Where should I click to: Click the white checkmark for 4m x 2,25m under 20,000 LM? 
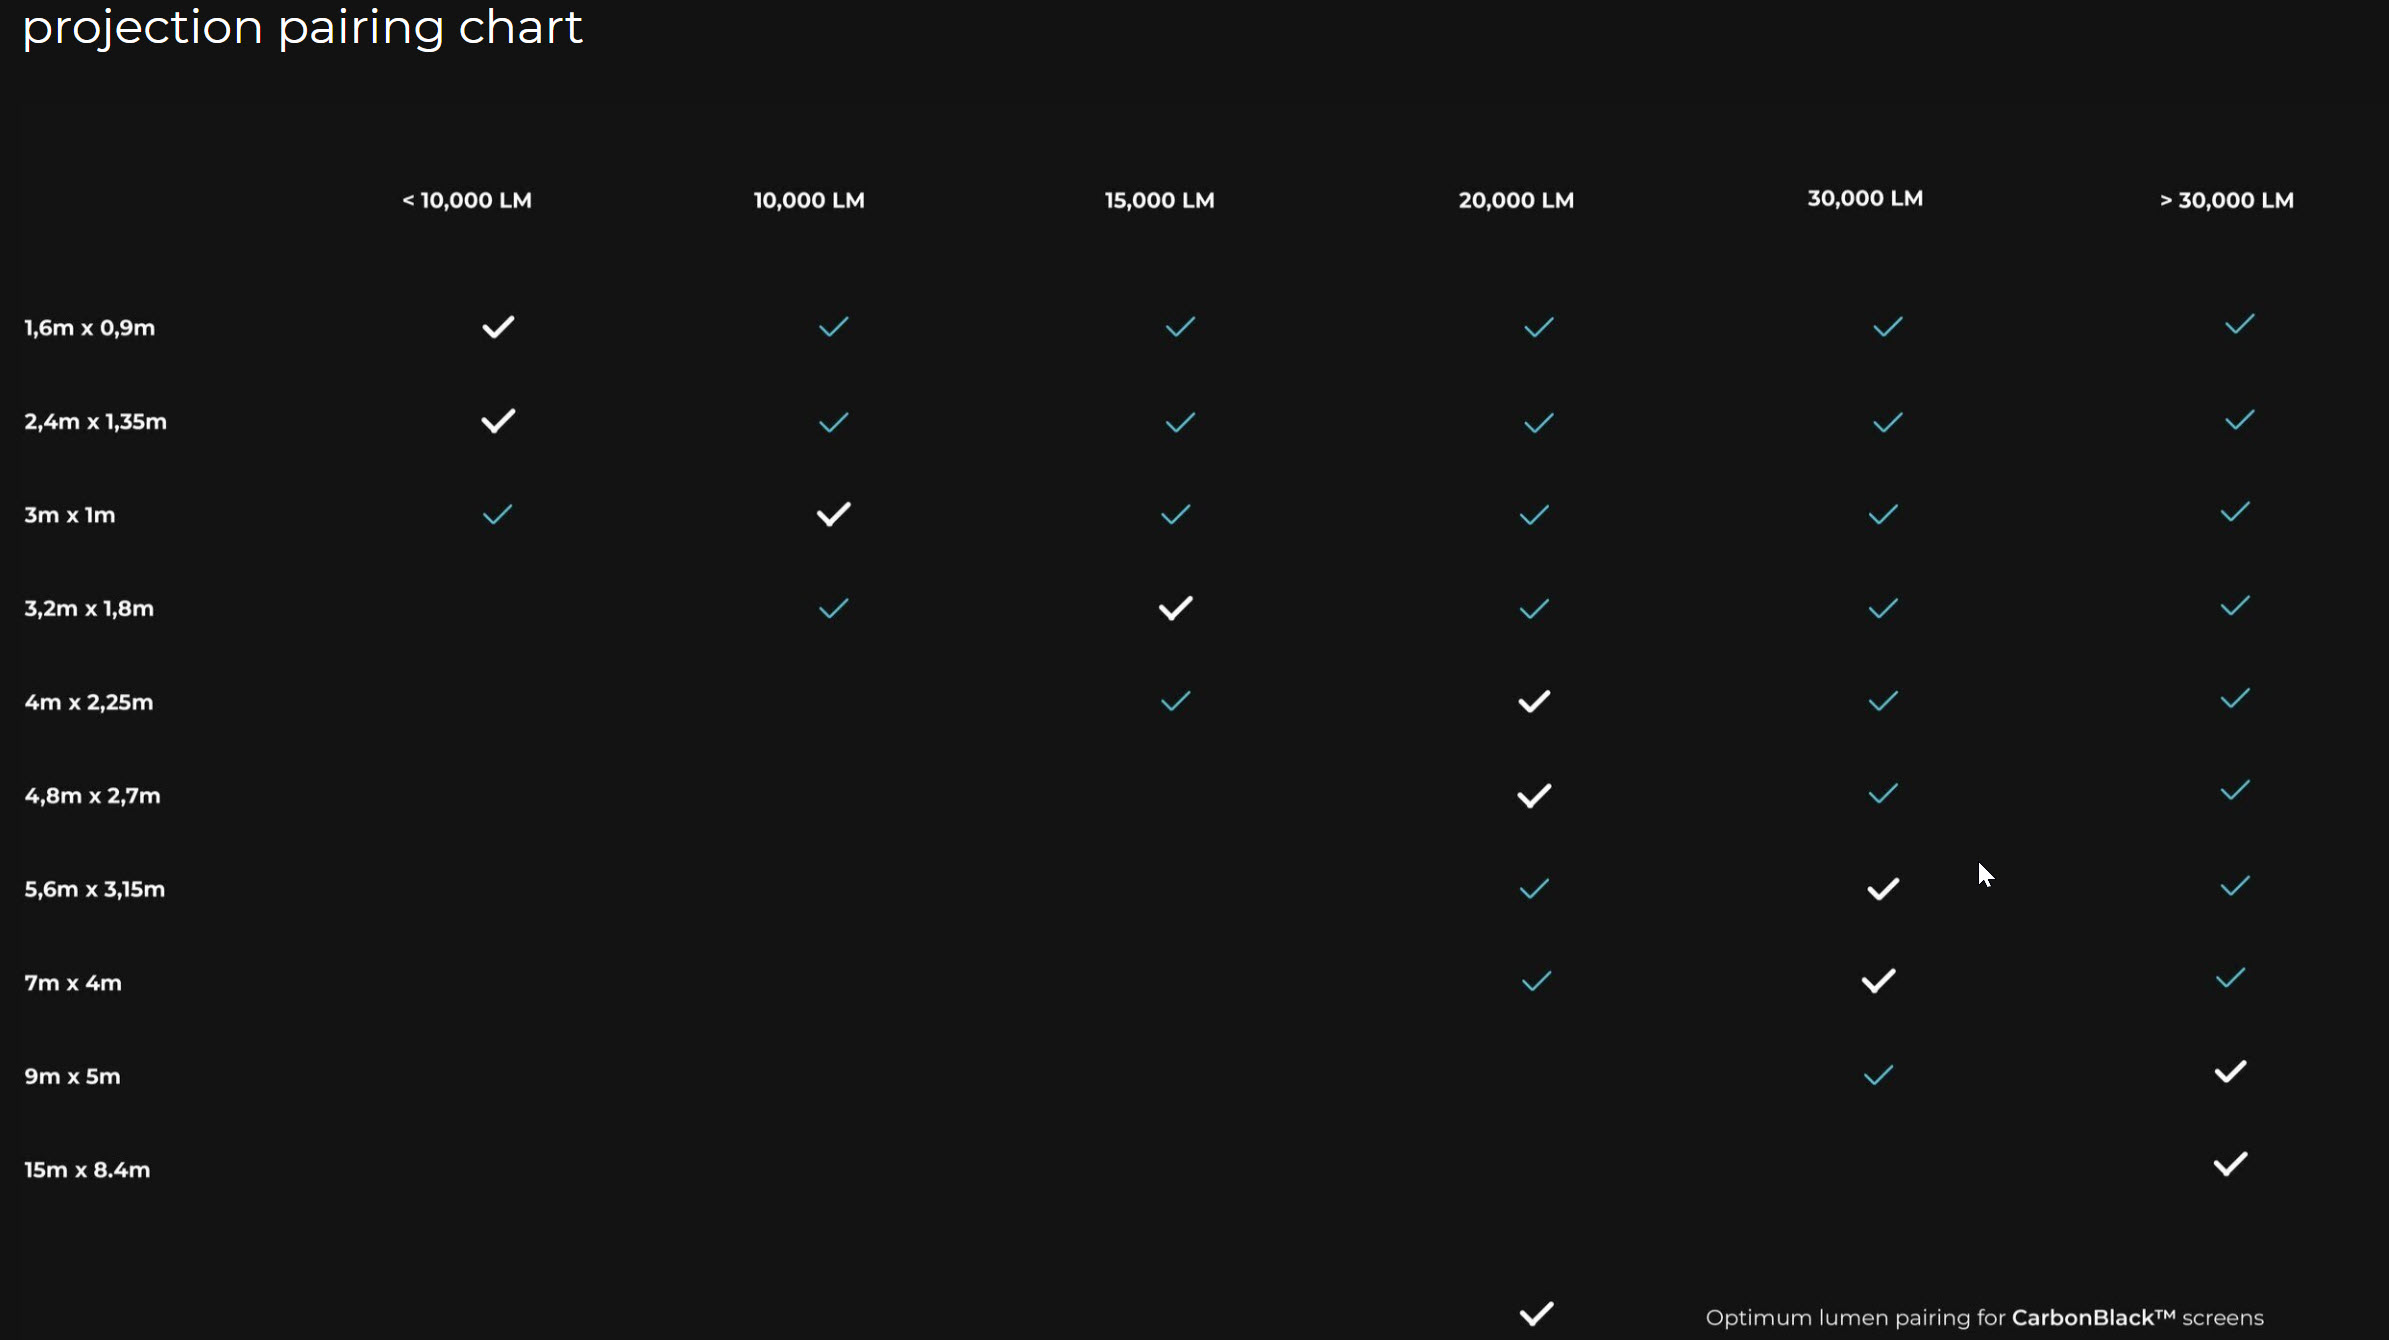coord(1534,701)
